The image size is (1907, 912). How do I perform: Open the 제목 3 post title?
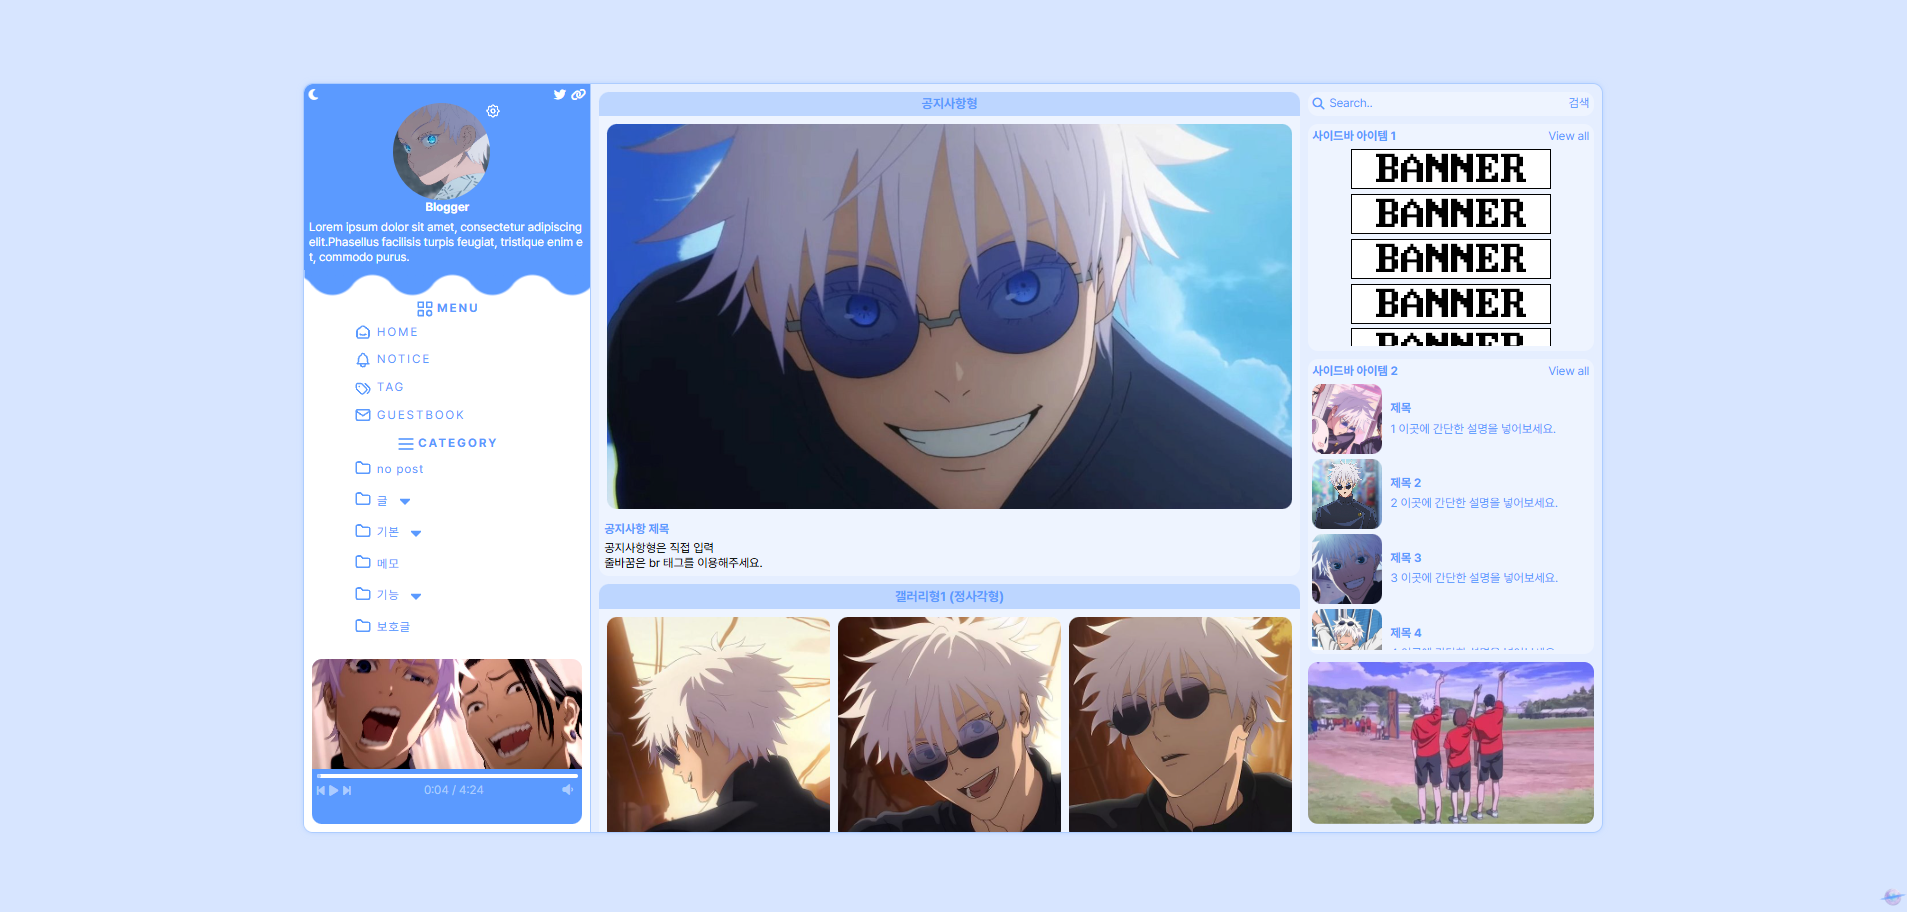(1405, 558)
